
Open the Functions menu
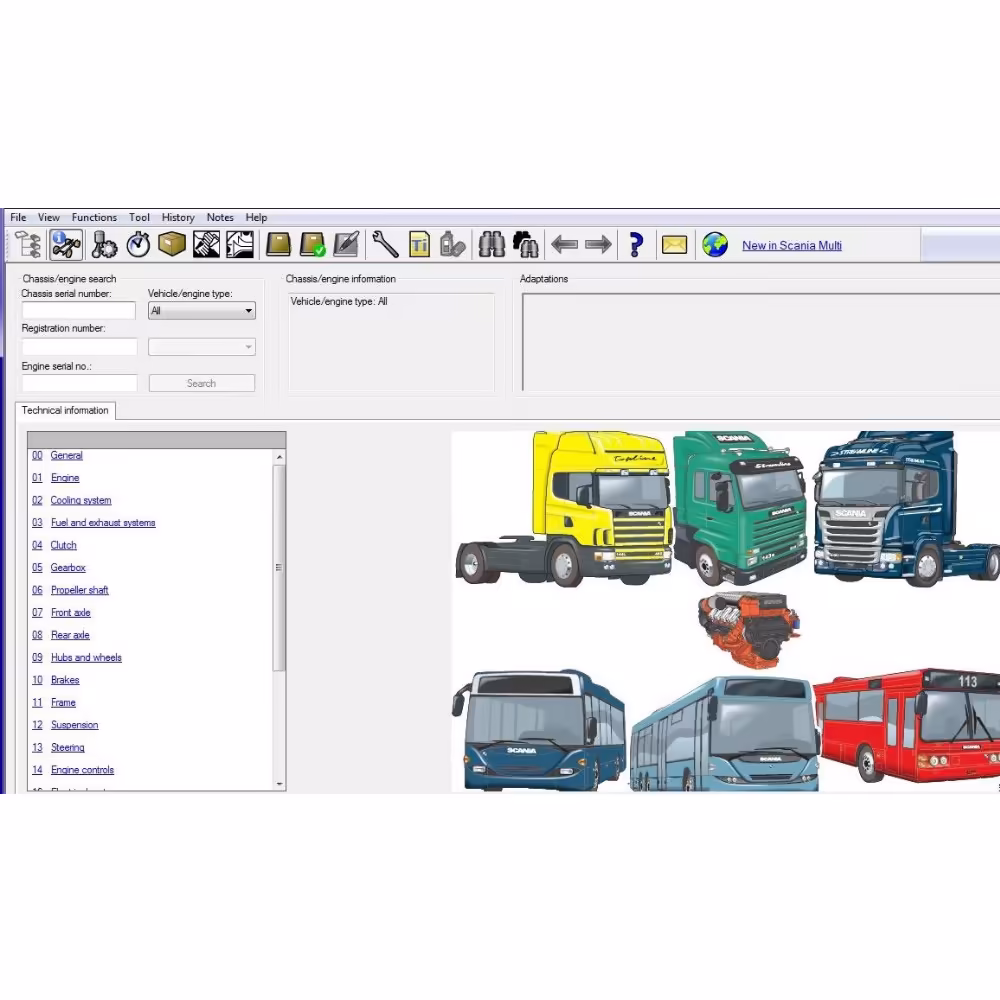point(94,217)
